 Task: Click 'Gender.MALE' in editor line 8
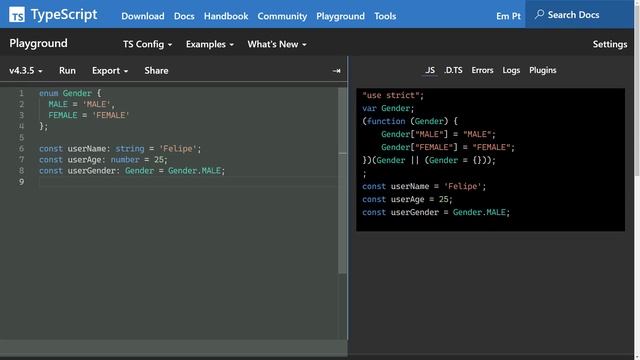pos(195,171)
